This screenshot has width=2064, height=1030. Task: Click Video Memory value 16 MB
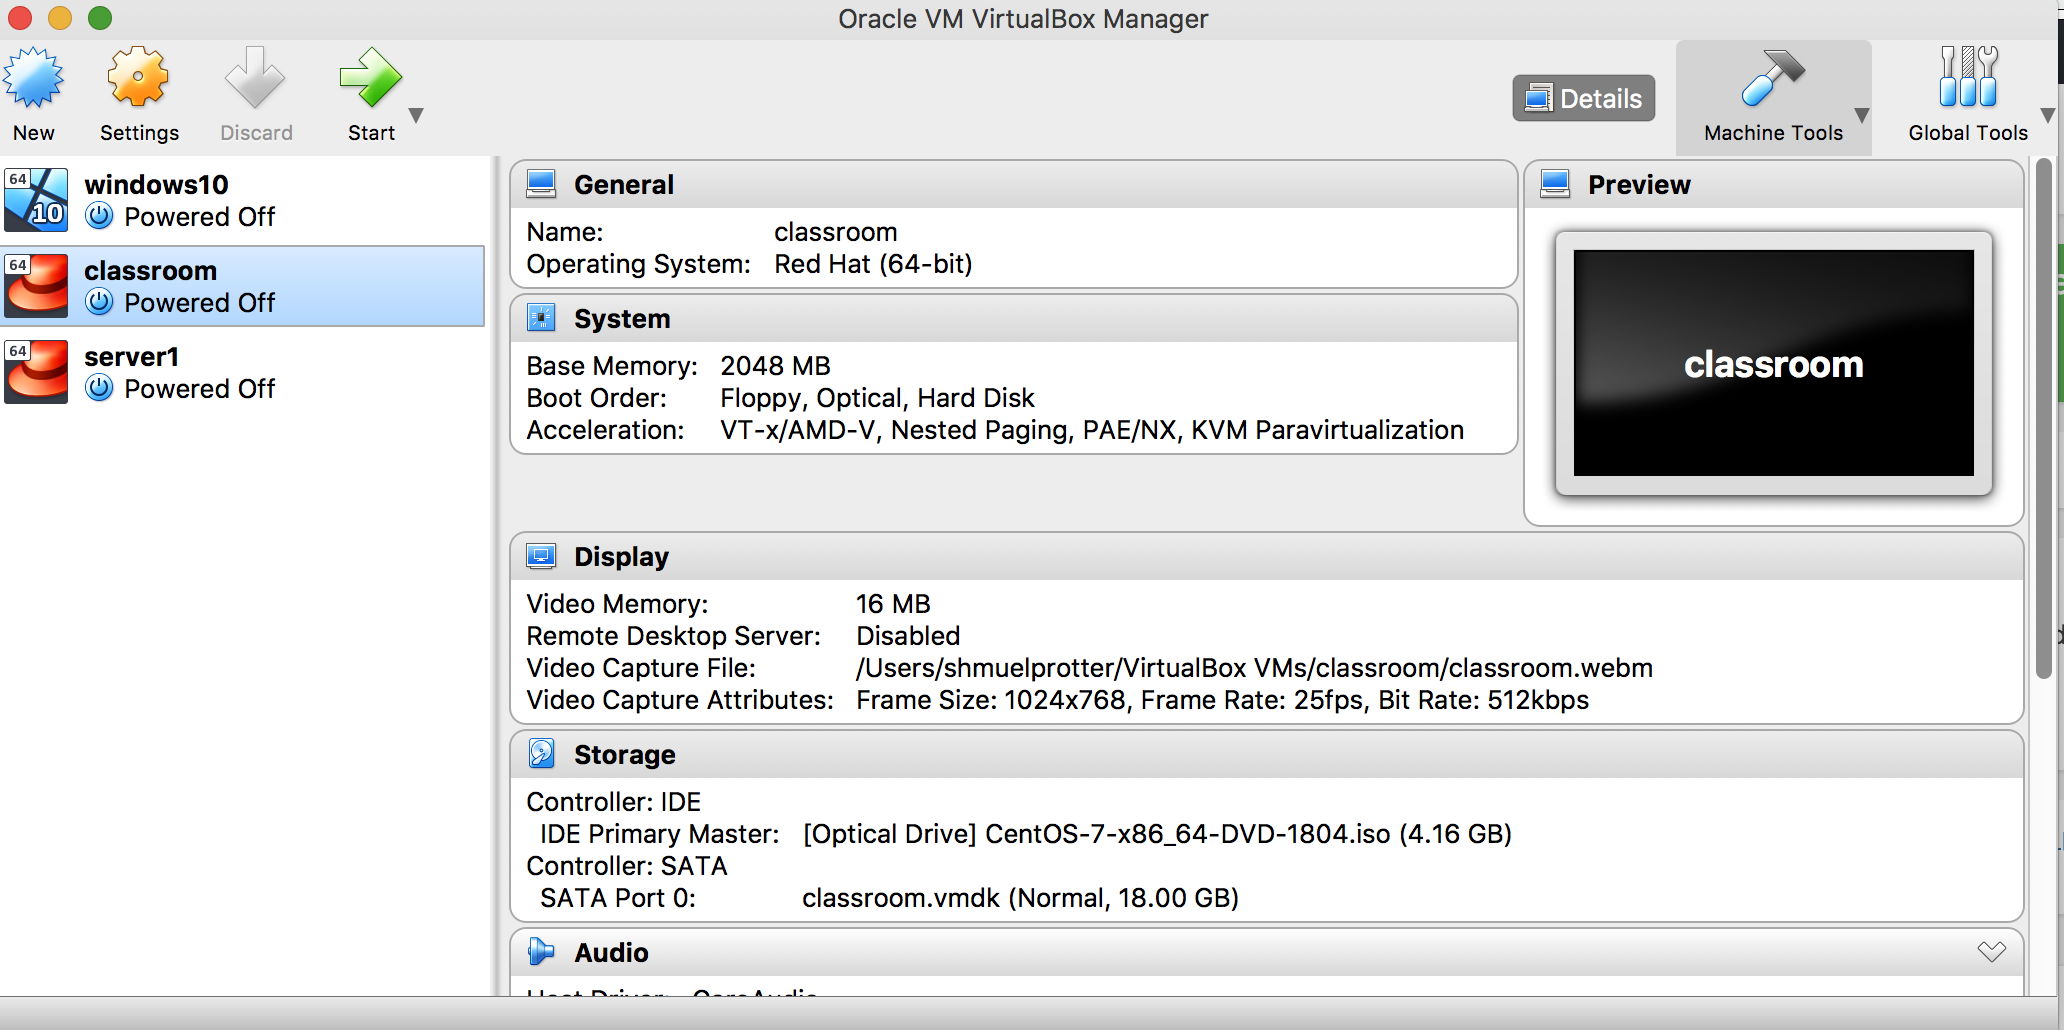893,604
